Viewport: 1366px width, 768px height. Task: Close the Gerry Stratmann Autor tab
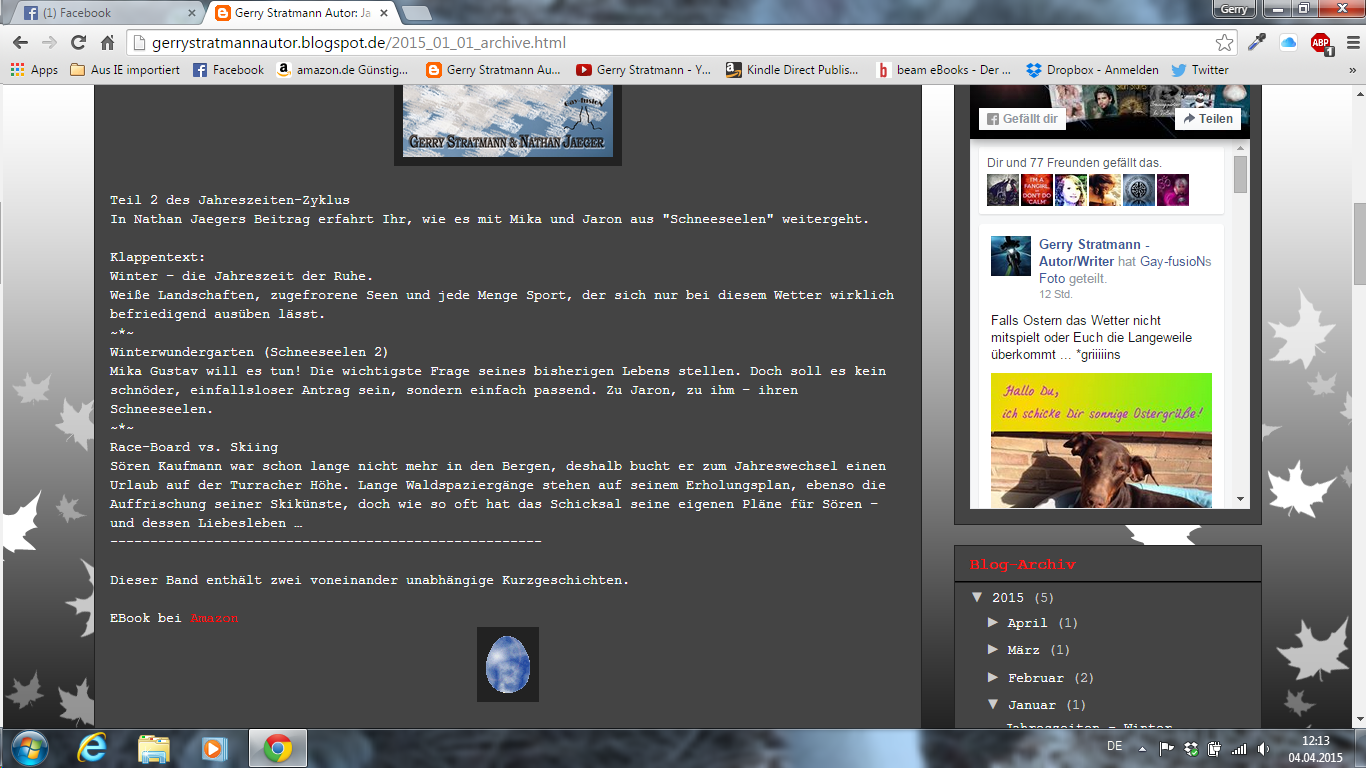click(384, 14)
